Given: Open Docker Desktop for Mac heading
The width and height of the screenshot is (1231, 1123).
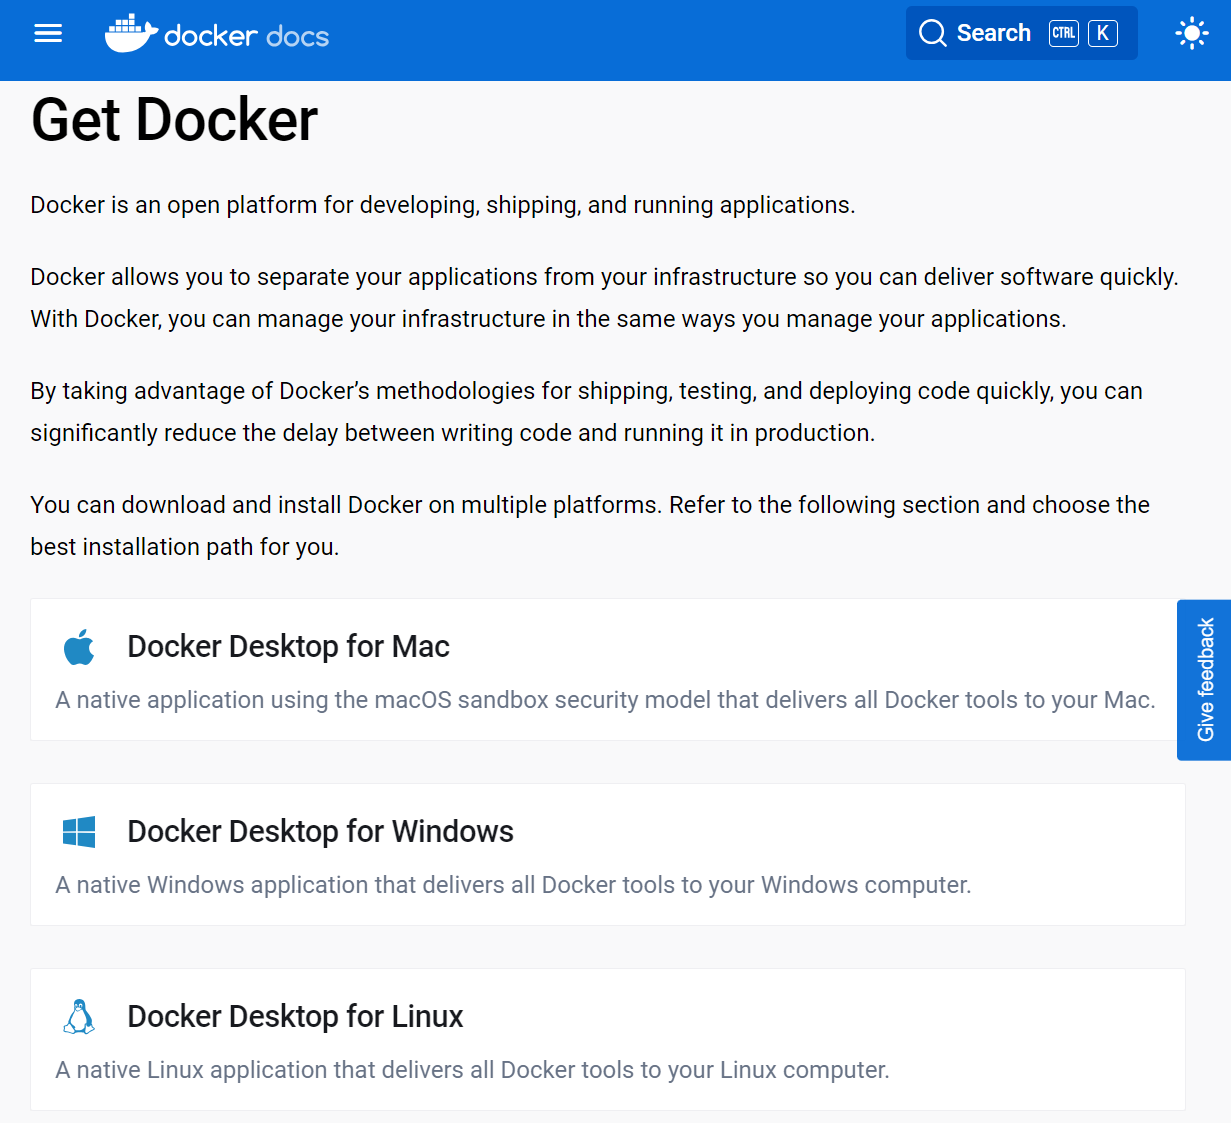Looking at the screenshot, I should point(288,646).
